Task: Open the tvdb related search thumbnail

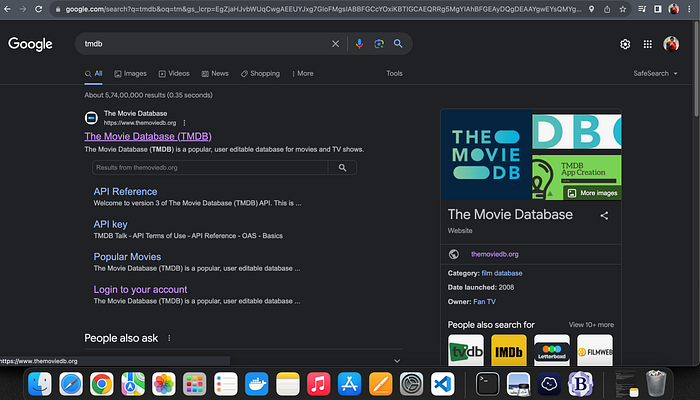Action: pos(466,350)
